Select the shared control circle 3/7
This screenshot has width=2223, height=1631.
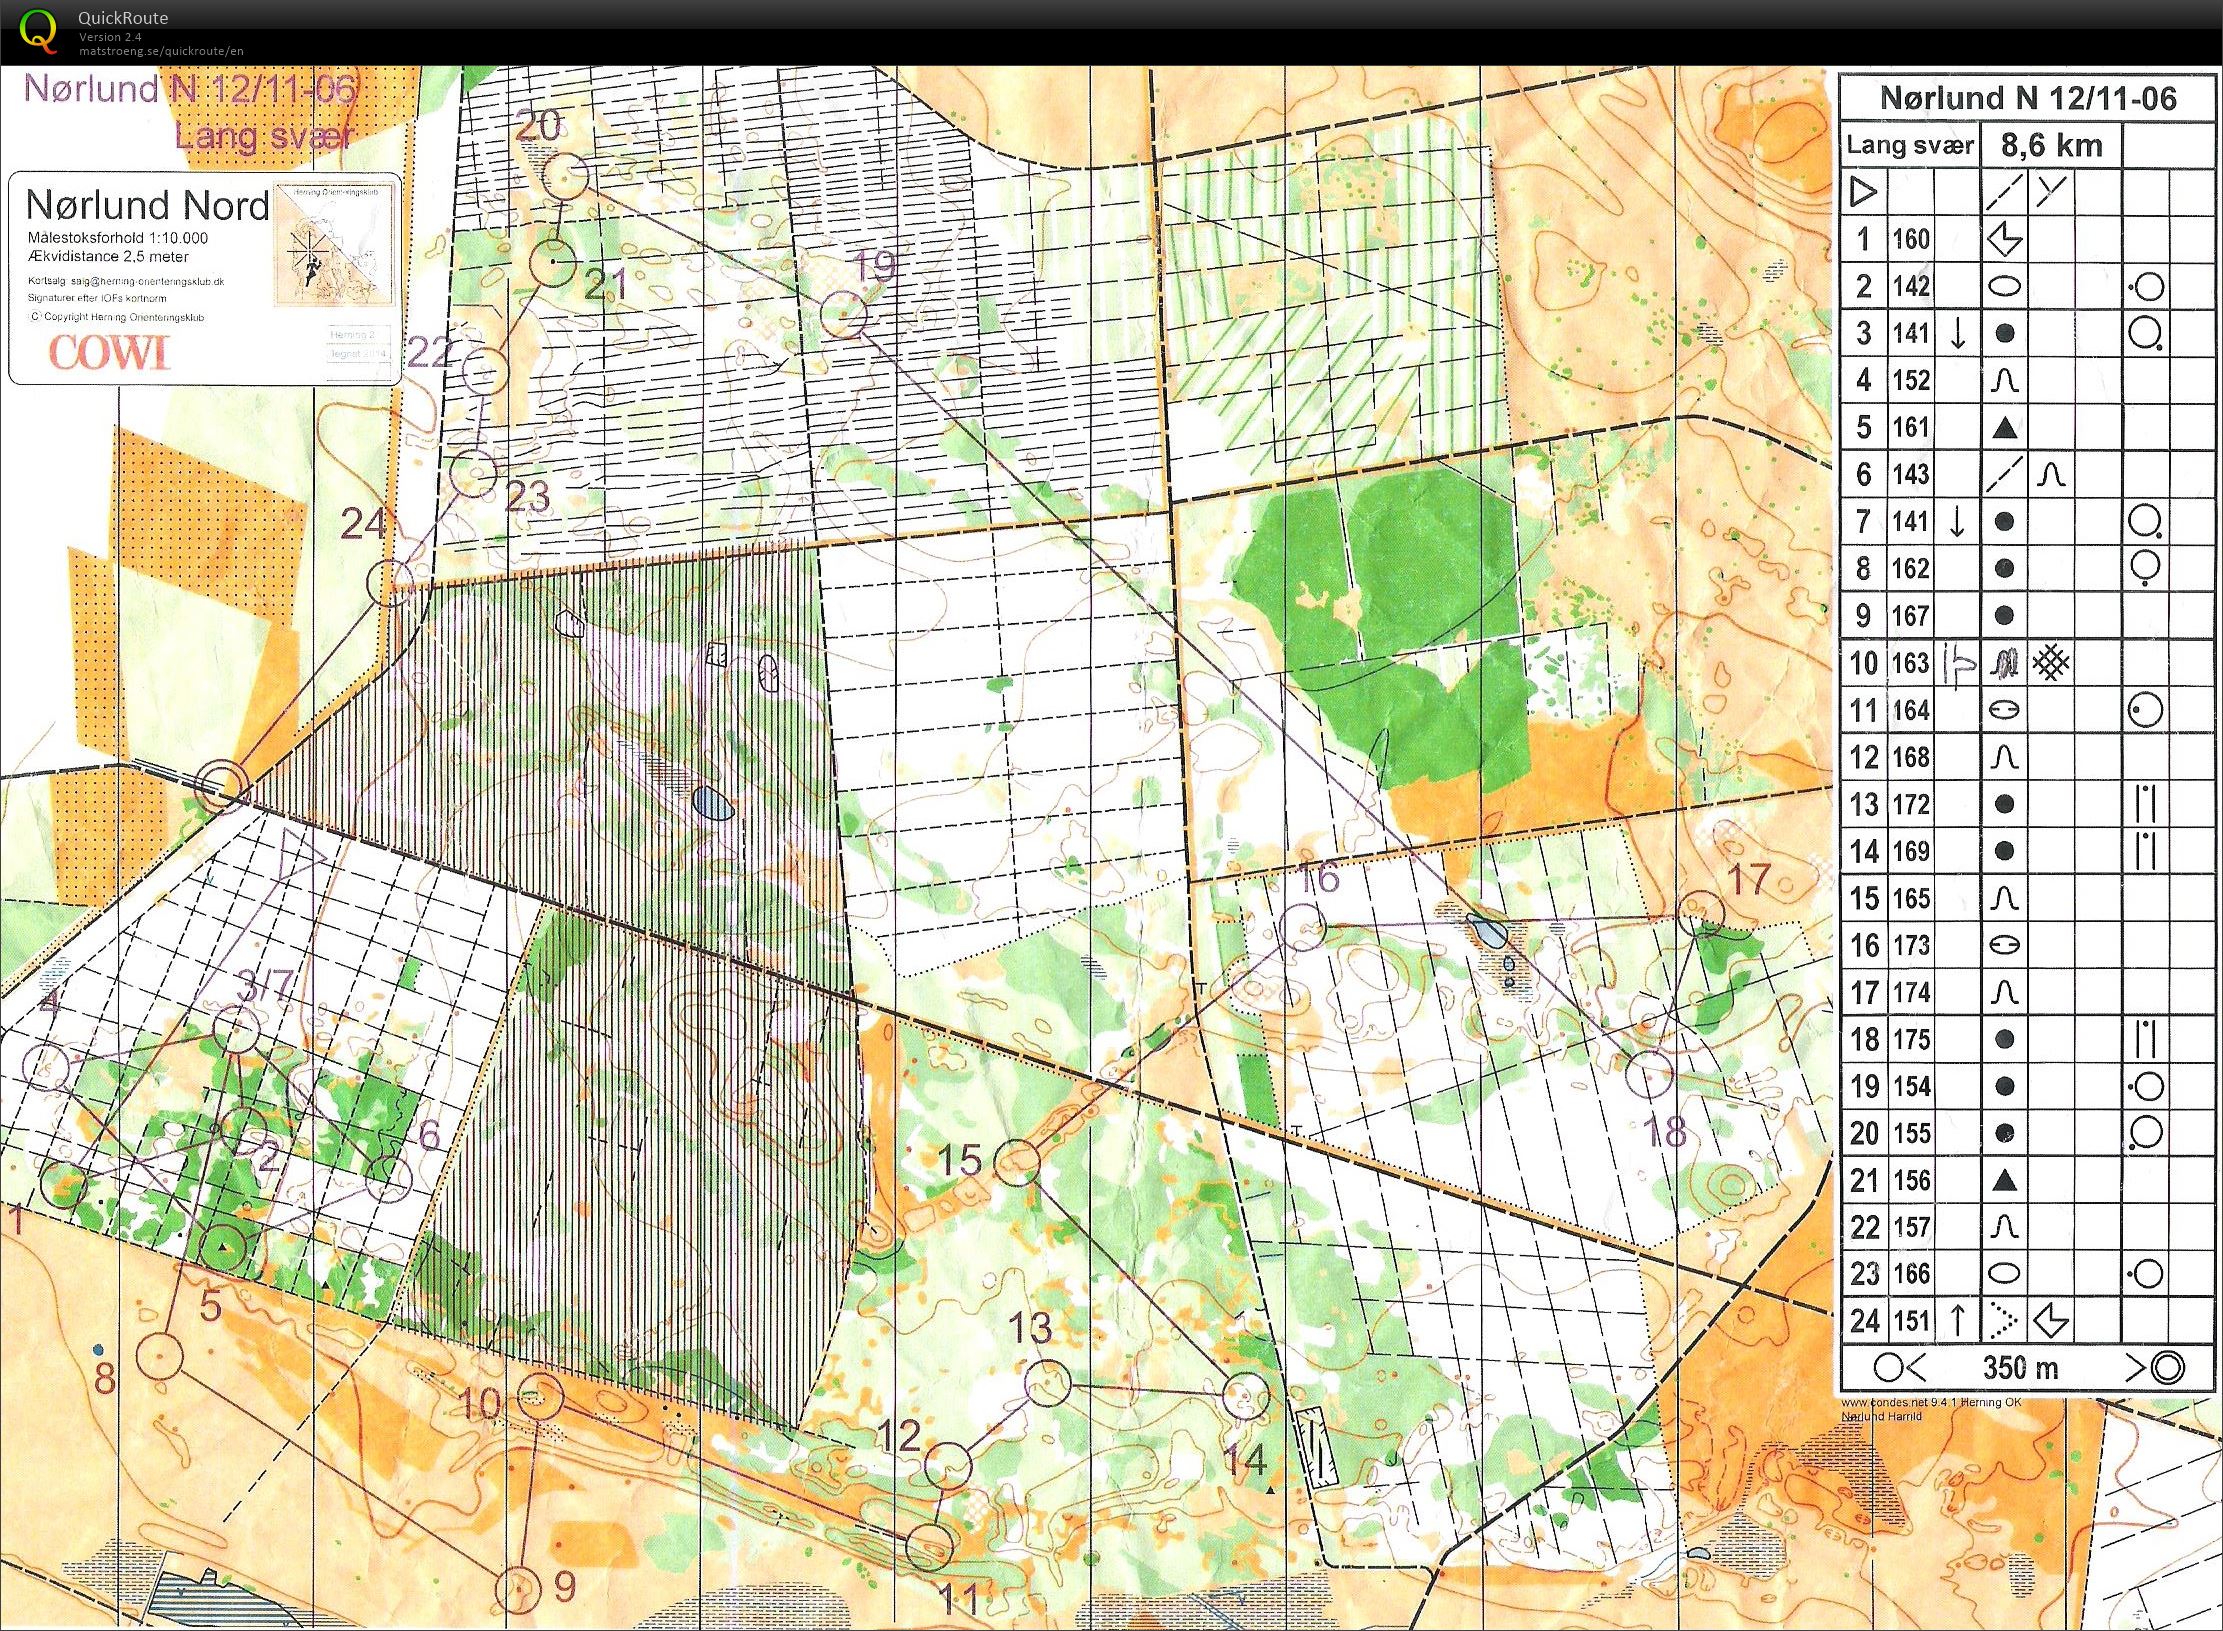pyautogui.click(x=236, y=1030)
